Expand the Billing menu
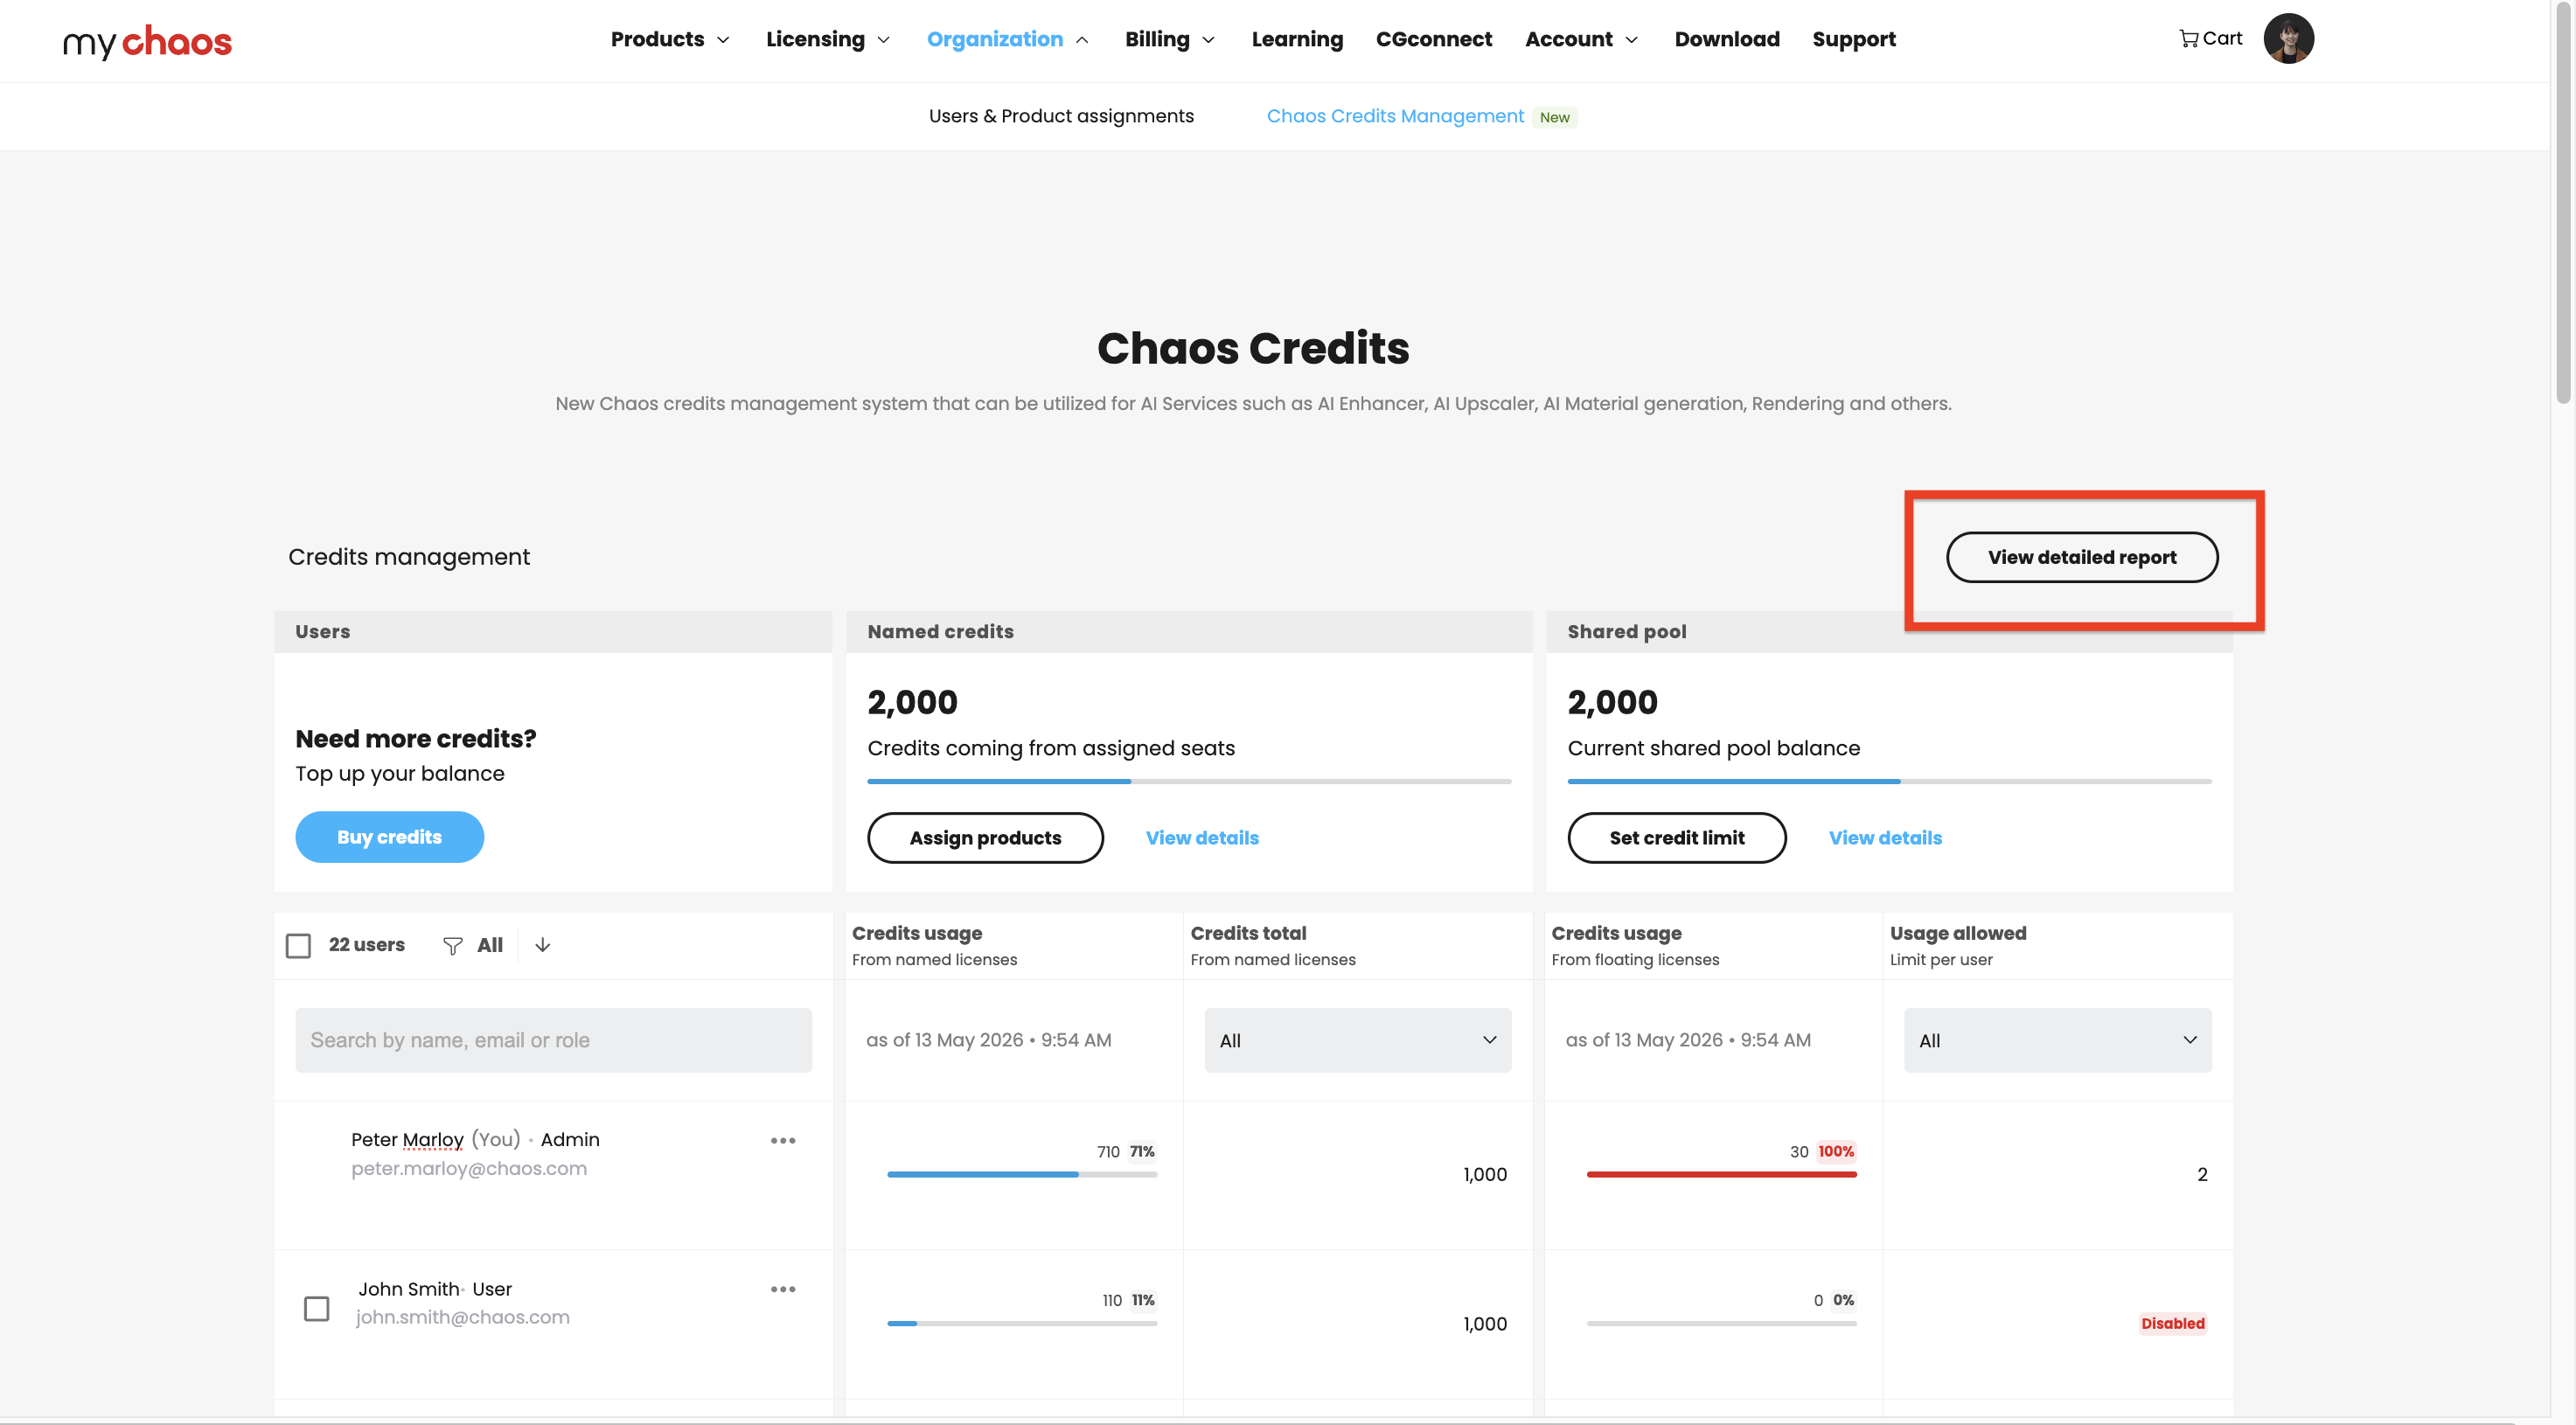The width and height of the screenshot is (2576, 1425). coord(1169,39)
